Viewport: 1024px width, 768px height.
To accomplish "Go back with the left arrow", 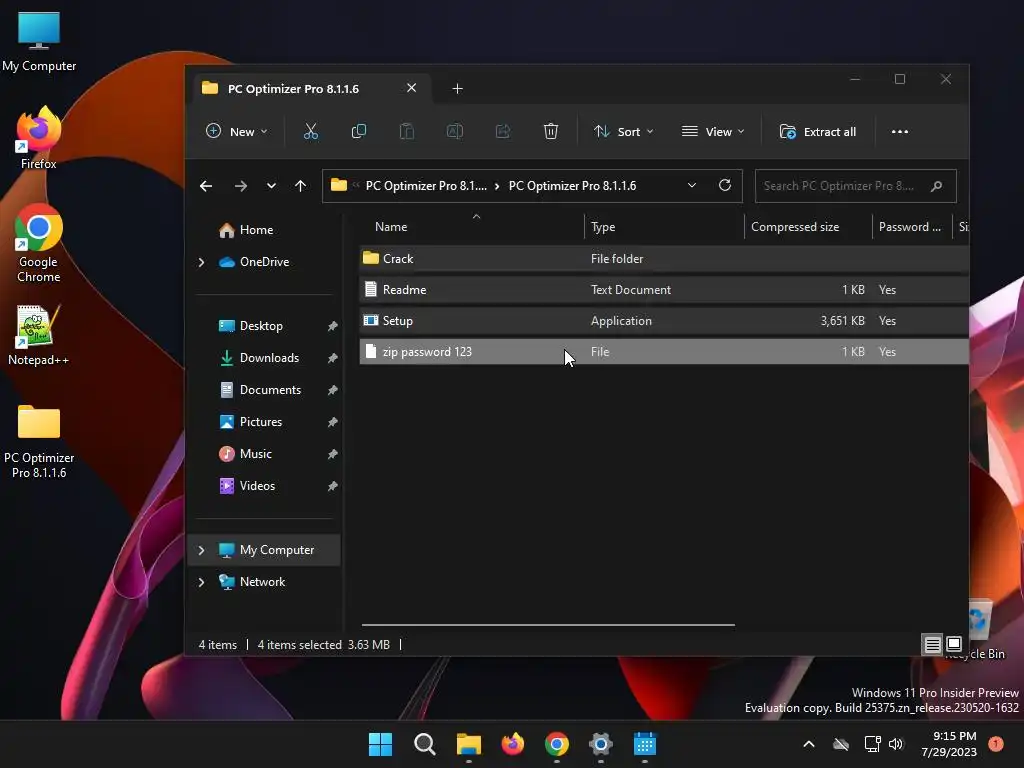I will point(206,186).
